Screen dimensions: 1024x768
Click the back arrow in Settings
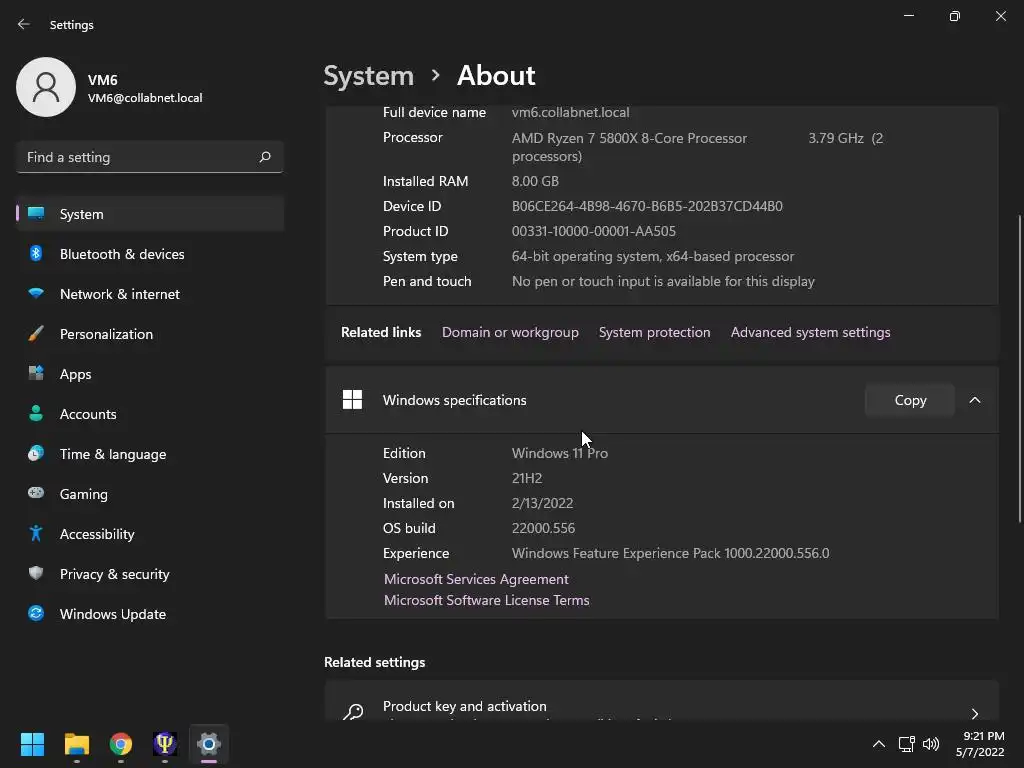24,24
